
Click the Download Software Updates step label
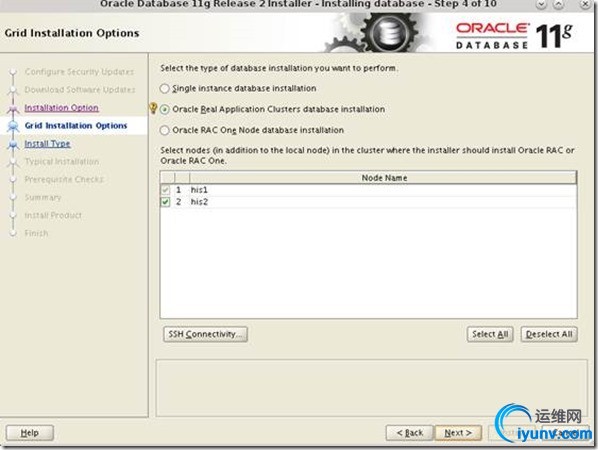(80, 90)
